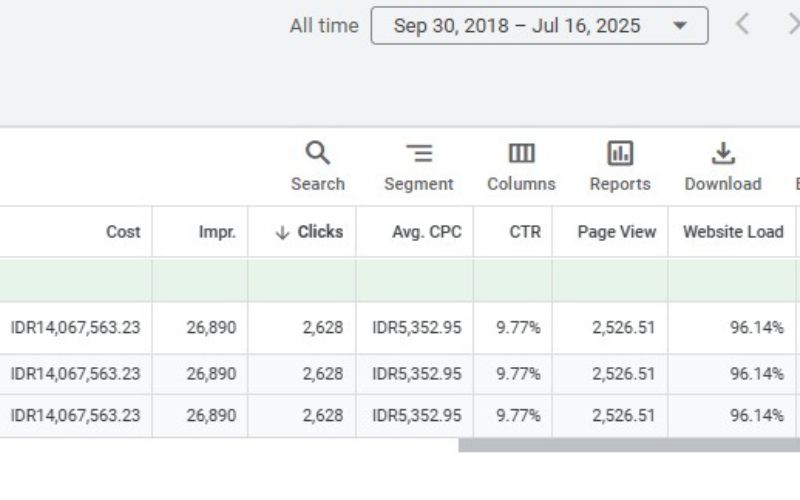Screen dimensions: 800x500
Task: Sort by the Impr. column header
Action: click(216, 232)
